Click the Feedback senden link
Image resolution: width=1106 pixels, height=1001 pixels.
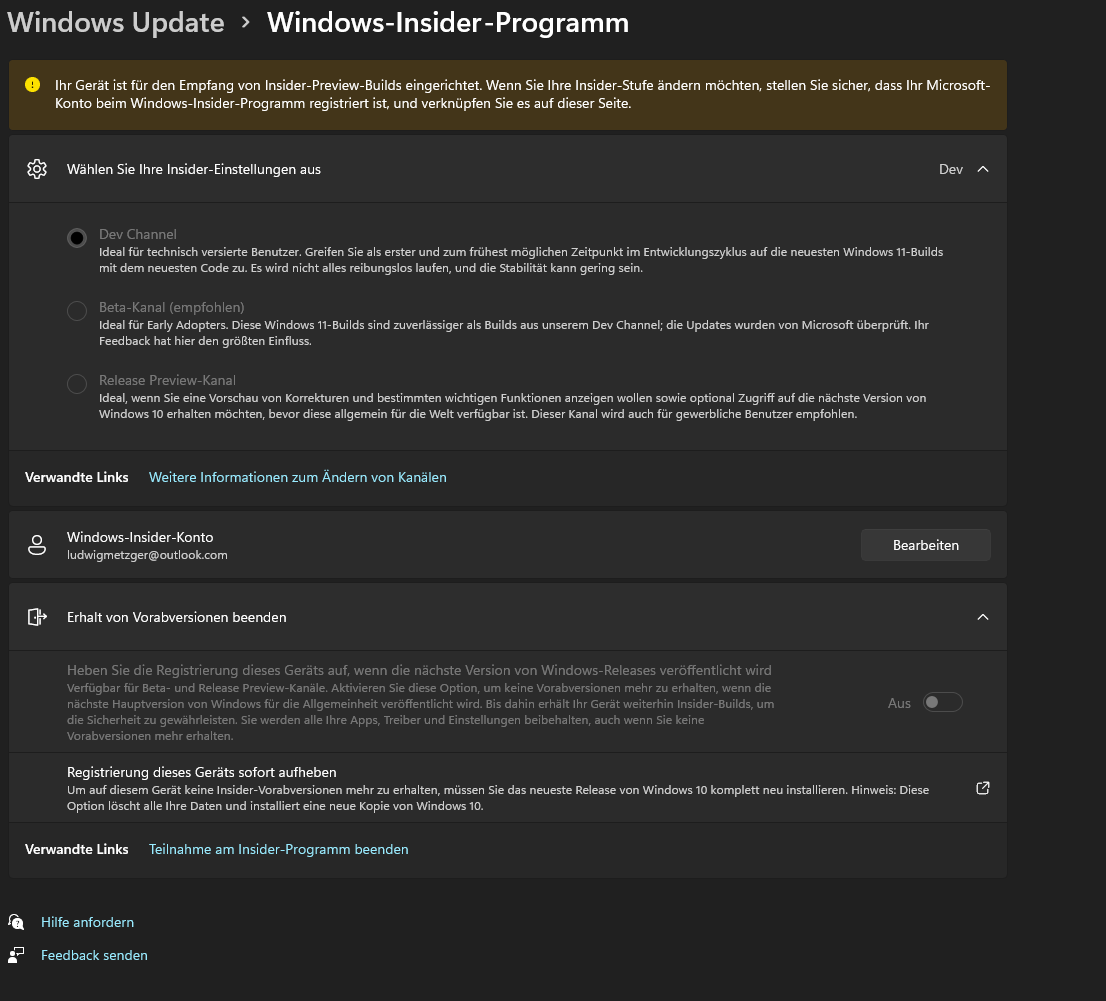click(95, 955)
